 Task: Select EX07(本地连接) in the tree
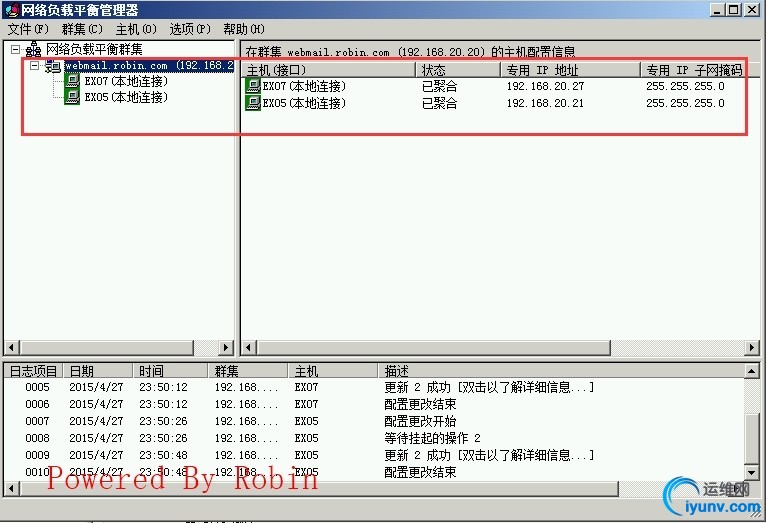pos(126,81)
